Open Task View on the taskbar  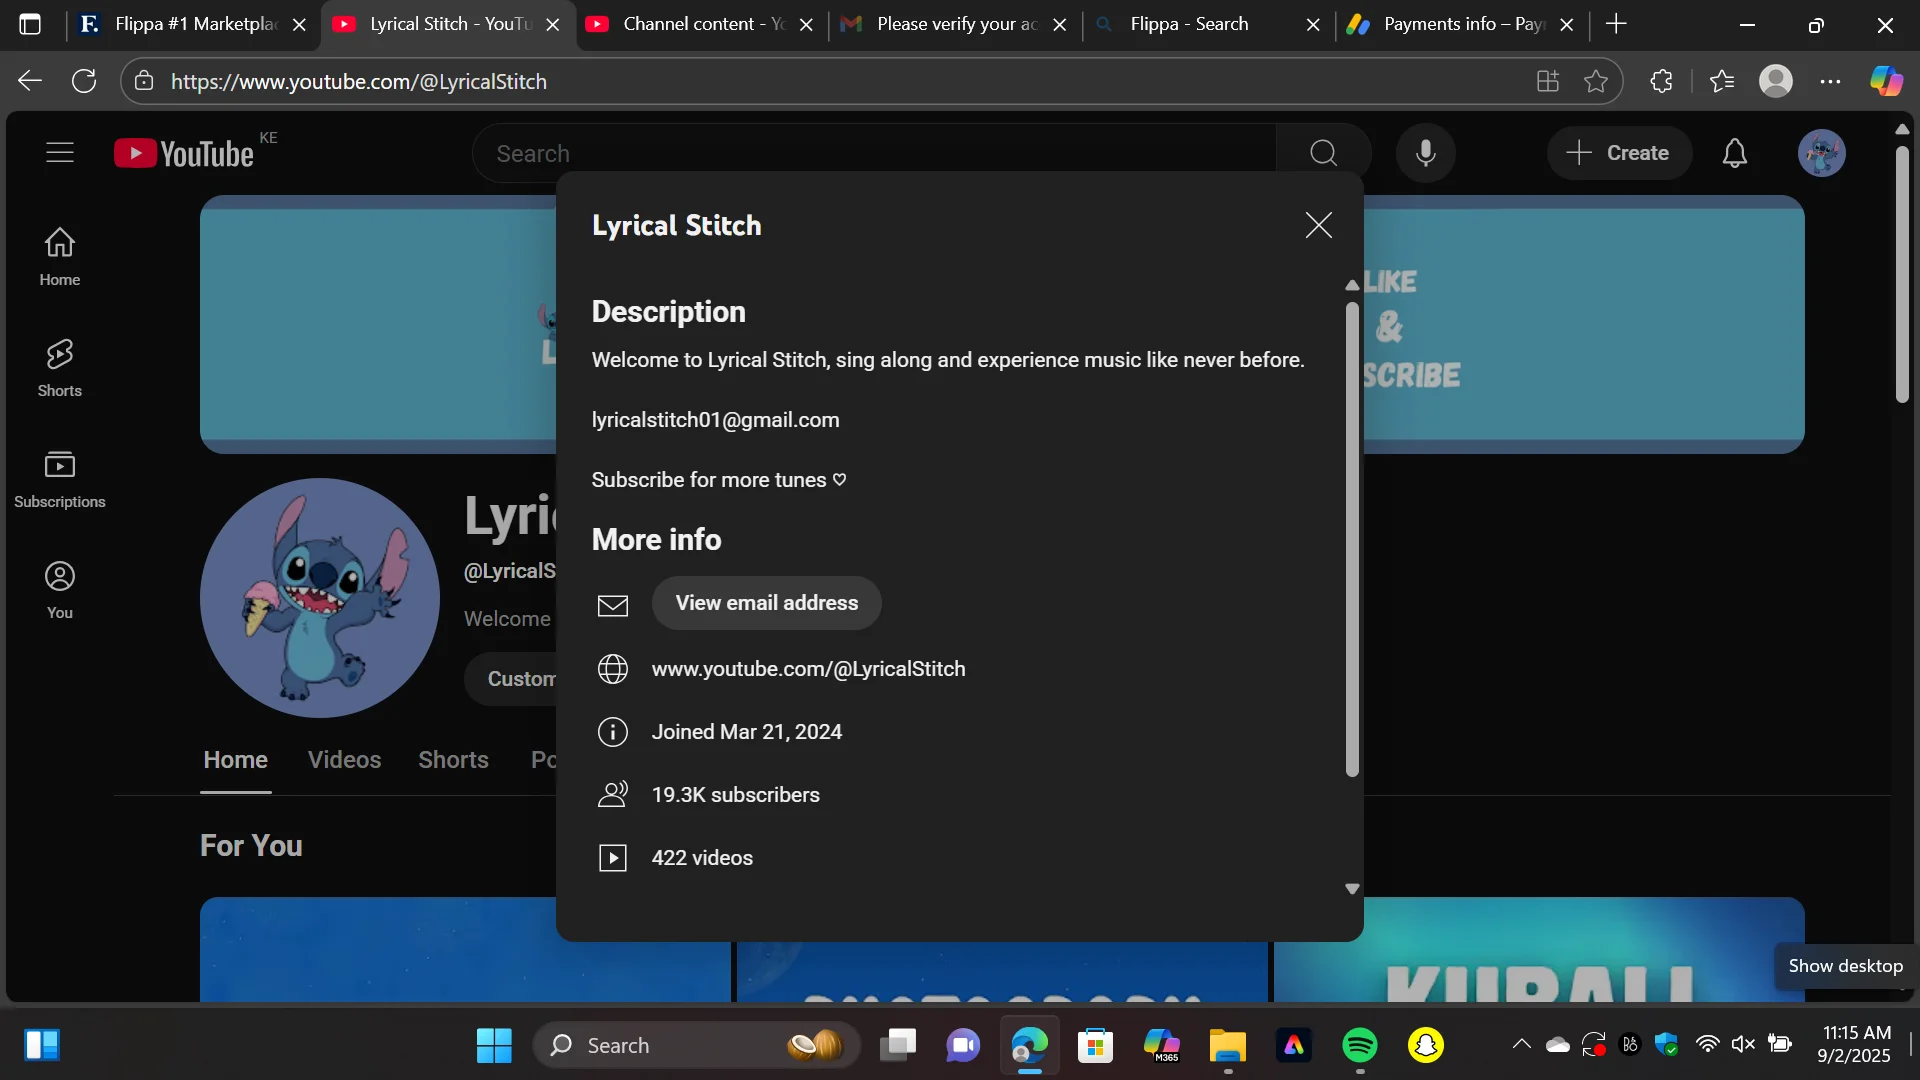pyautogui.click(x=898, y=1045)
